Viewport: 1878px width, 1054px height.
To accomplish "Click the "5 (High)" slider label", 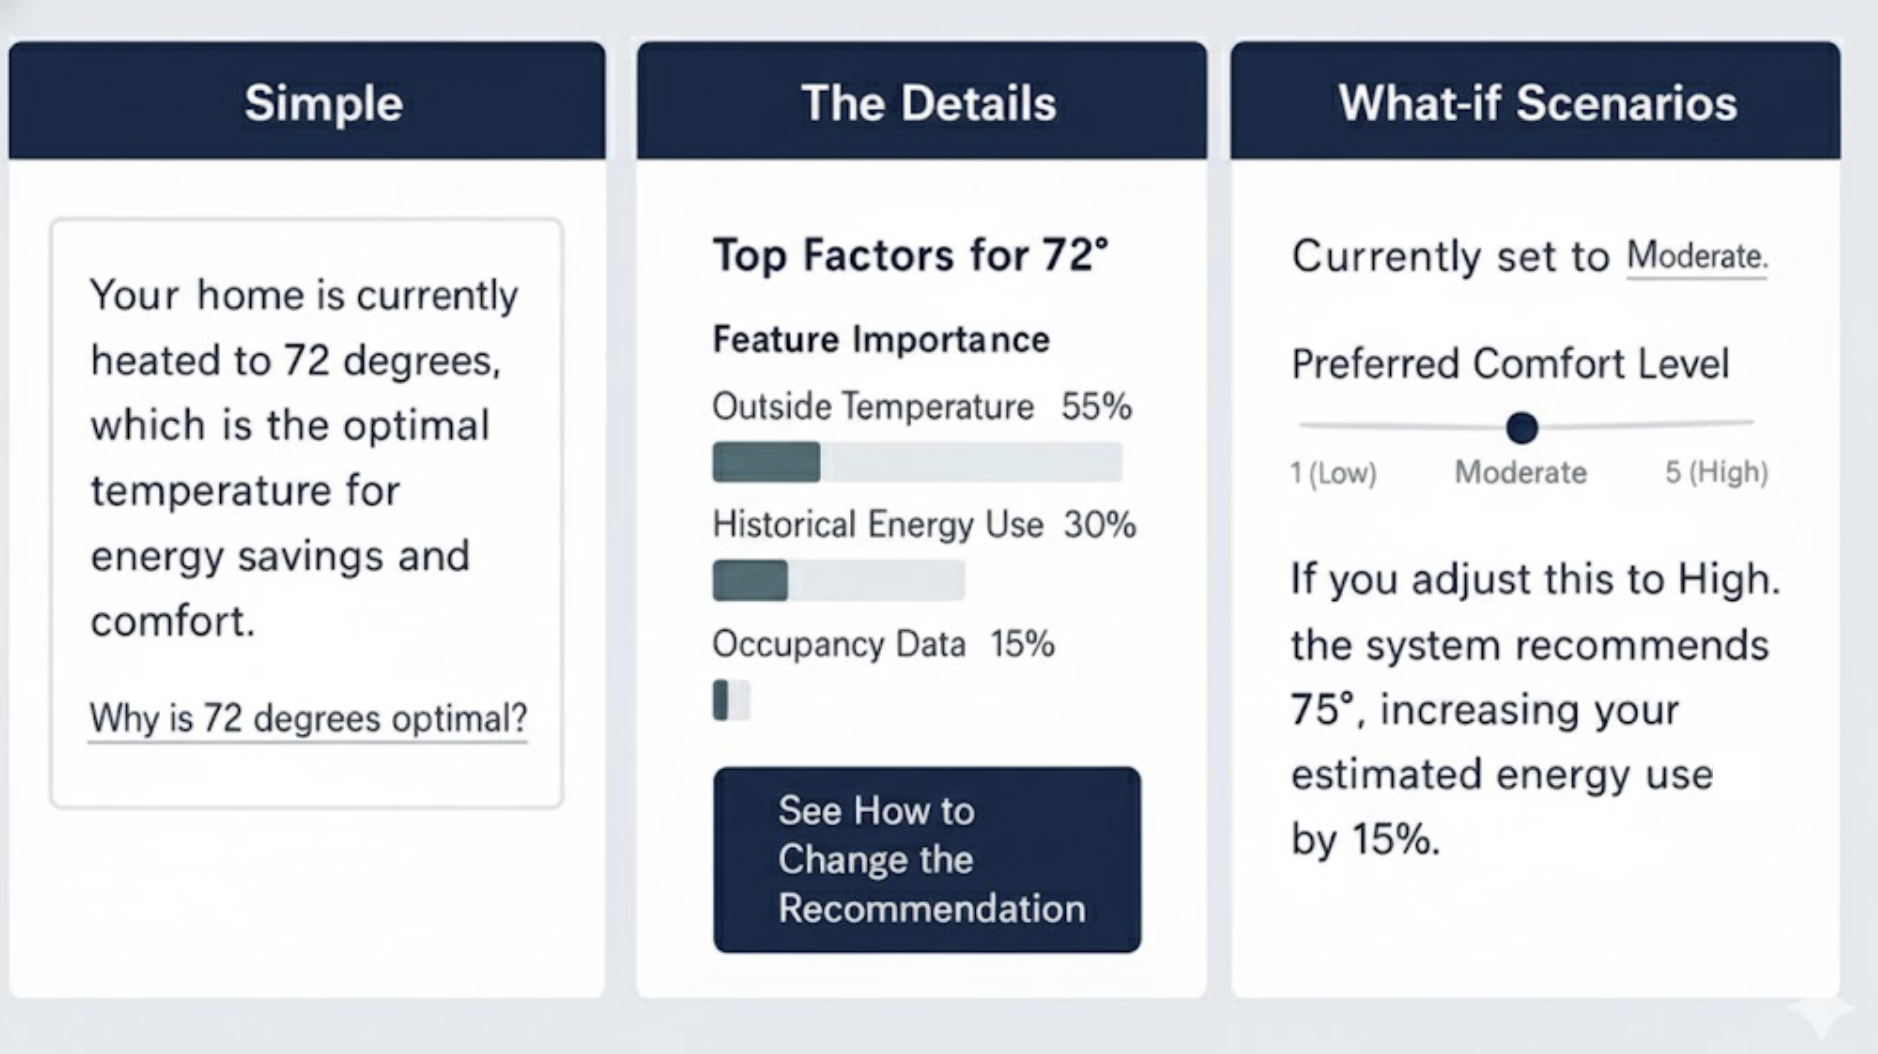I will coord(1716,472).
